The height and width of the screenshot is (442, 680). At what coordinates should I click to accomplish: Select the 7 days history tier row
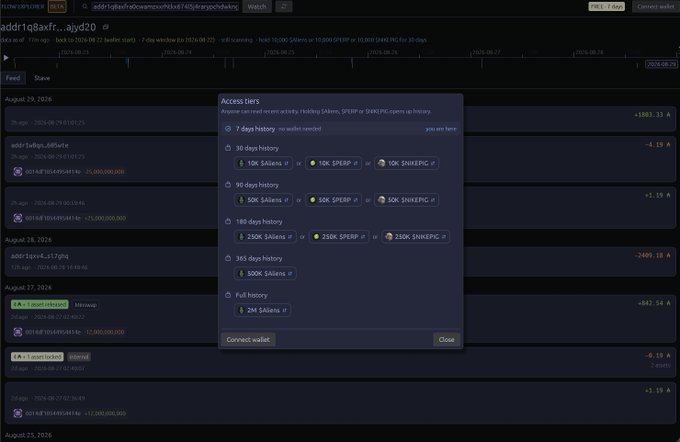point(340,129)
